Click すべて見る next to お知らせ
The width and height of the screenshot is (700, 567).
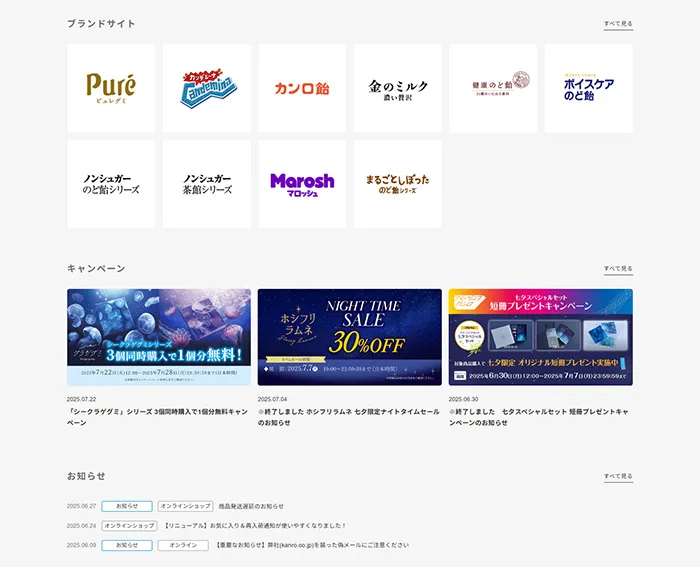(618, 476)
